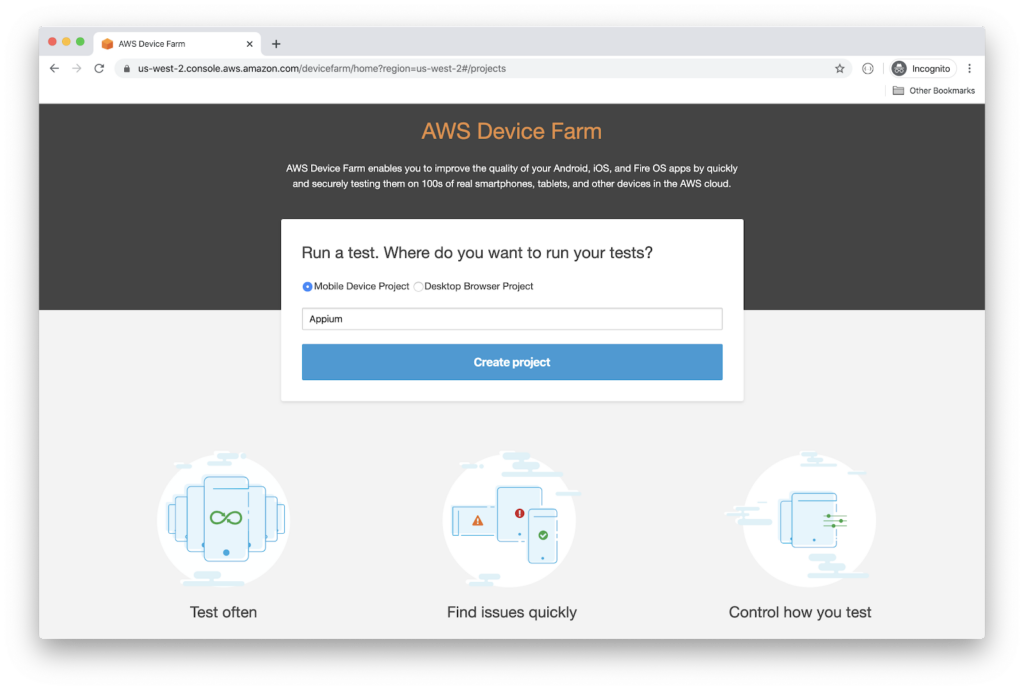Click the Find issues quickly illustration

[x=511, y=519]
